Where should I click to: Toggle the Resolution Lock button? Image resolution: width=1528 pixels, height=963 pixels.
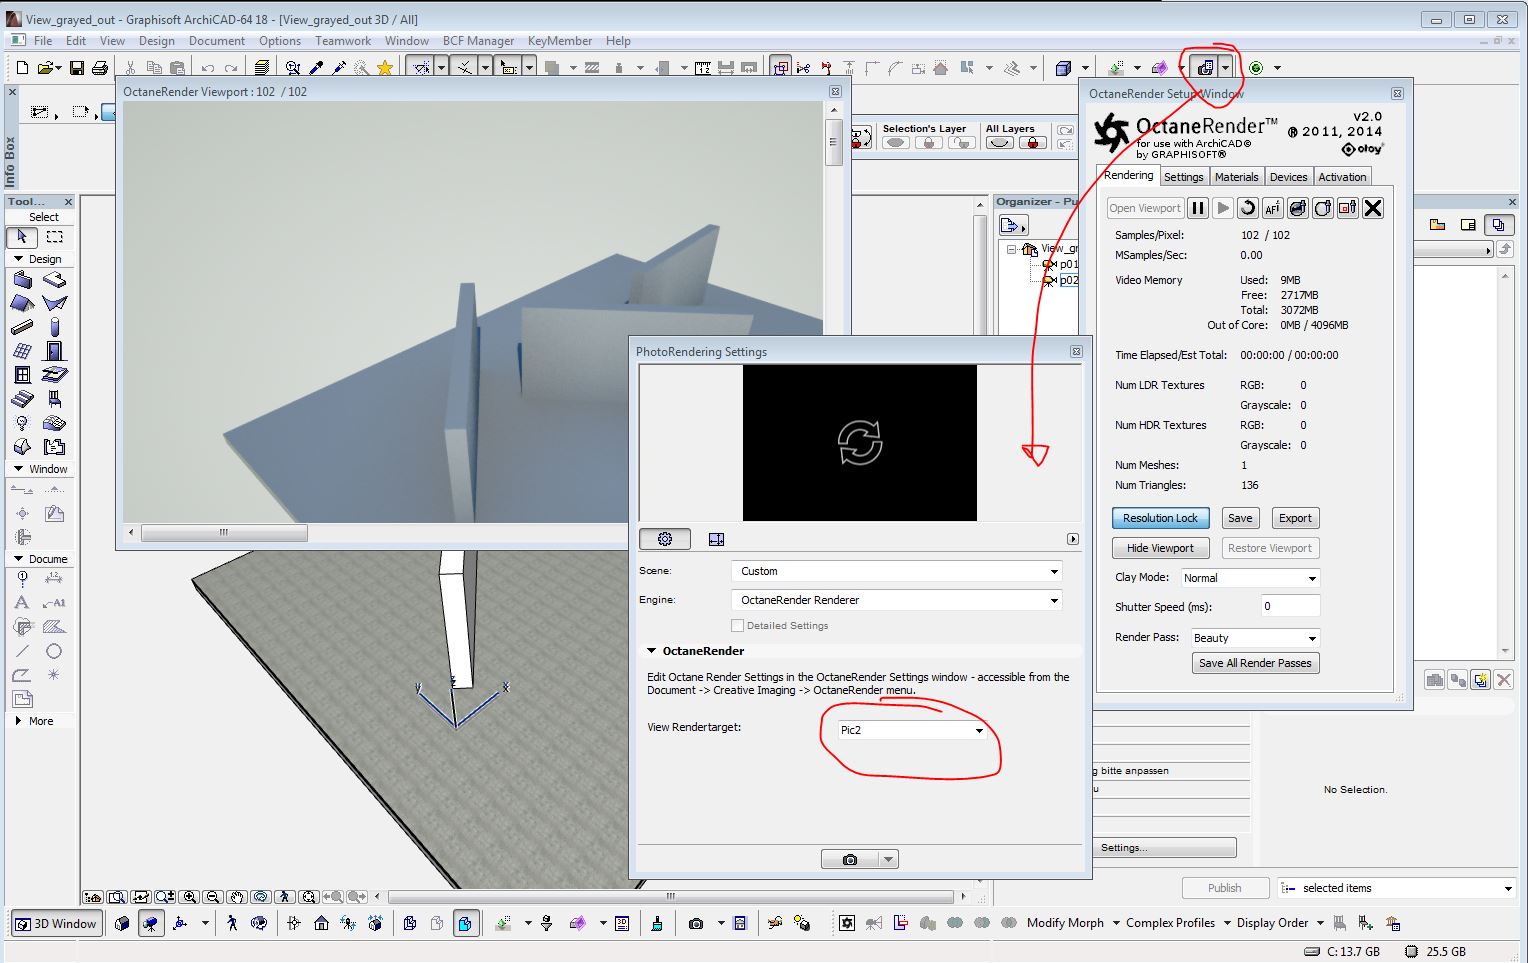tap(1160, 518)
